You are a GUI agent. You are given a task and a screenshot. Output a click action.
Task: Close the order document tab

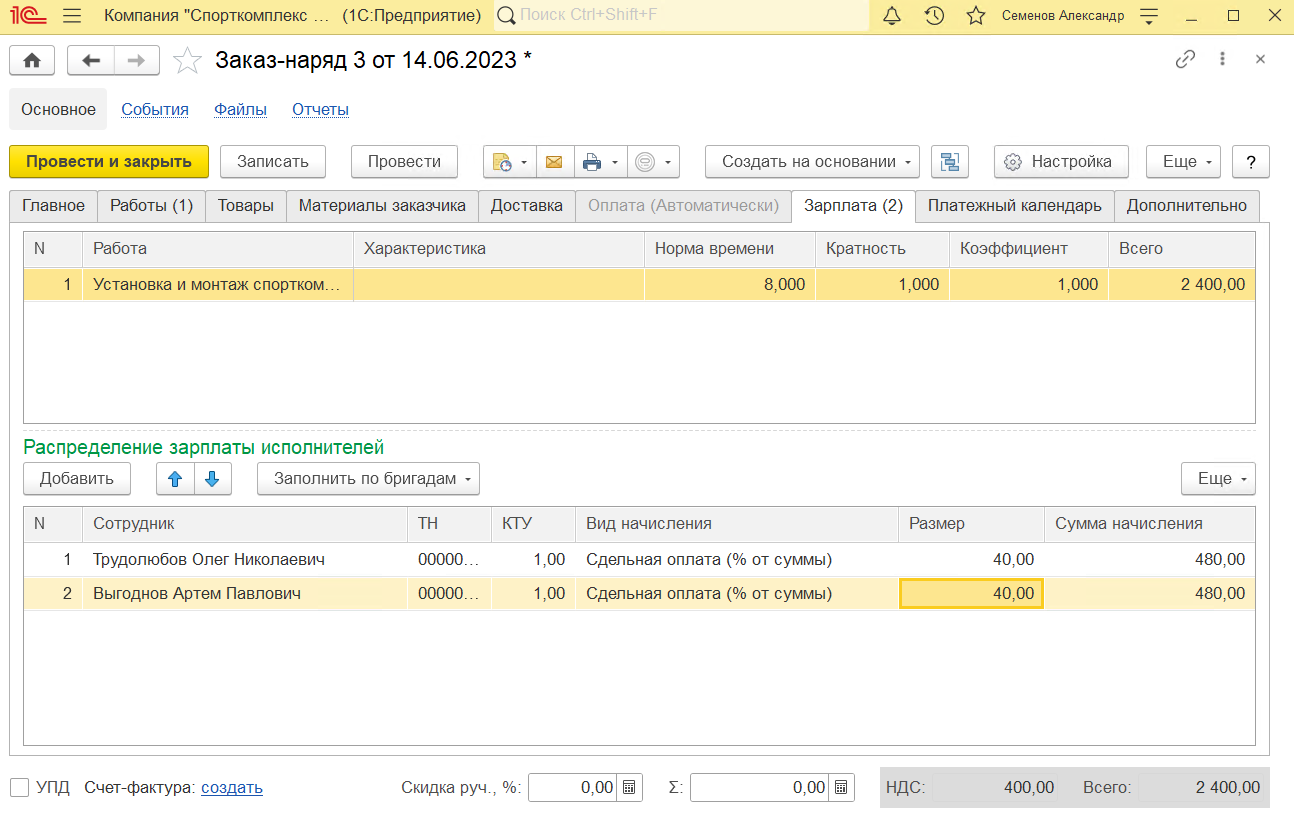pos(1260,59)
